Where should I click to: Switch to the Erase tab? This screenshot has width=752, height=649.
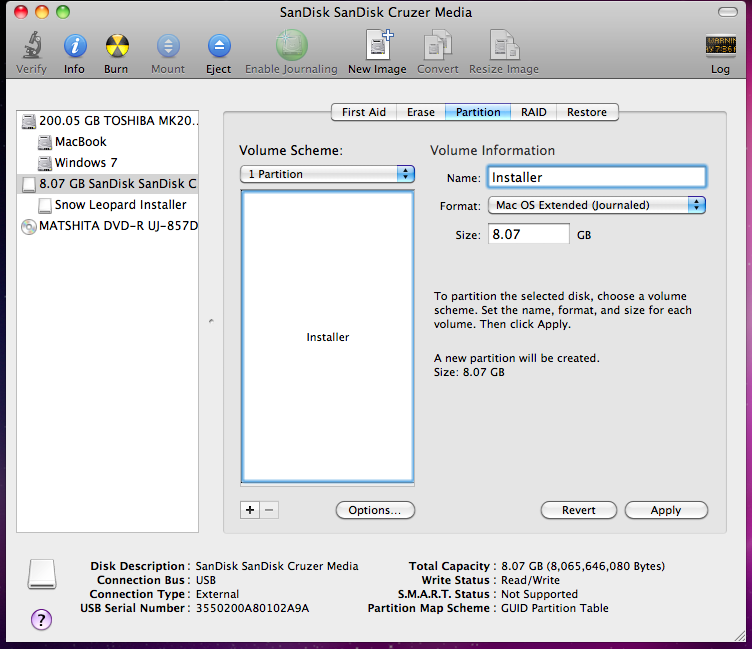(421, 112)
